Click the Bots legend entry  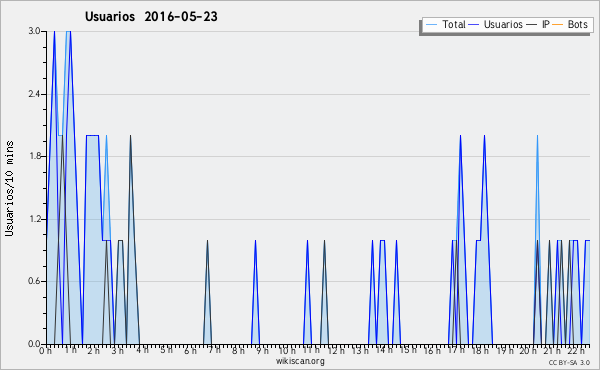(570, 25)
